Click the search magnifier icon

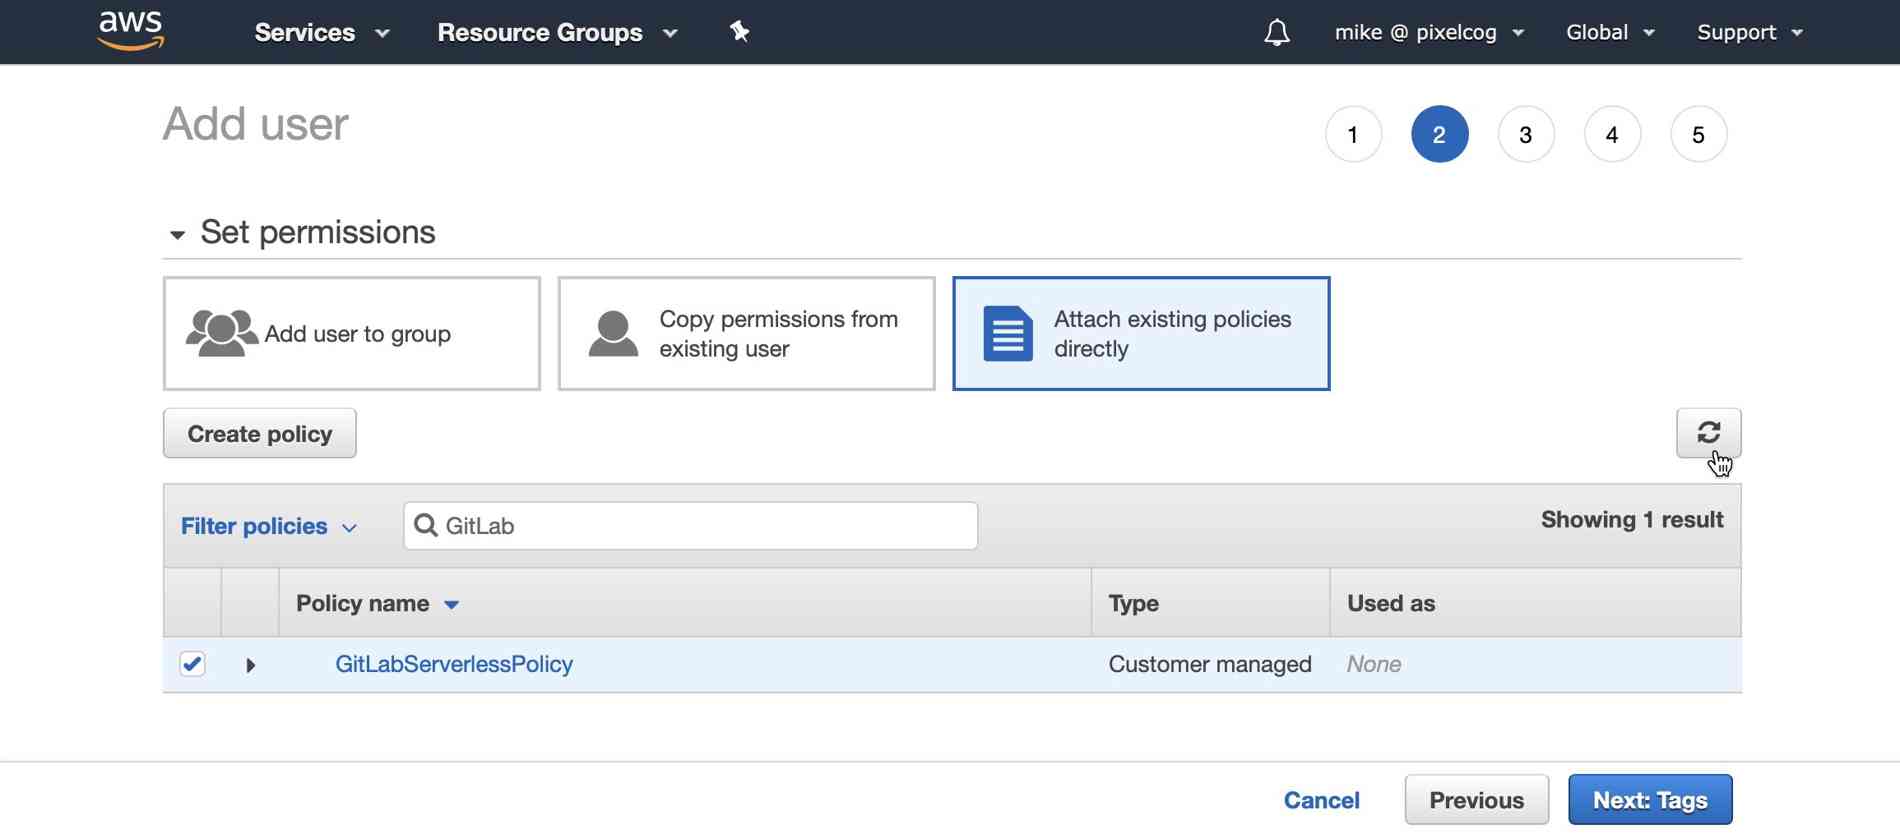(x=426, y=525)
